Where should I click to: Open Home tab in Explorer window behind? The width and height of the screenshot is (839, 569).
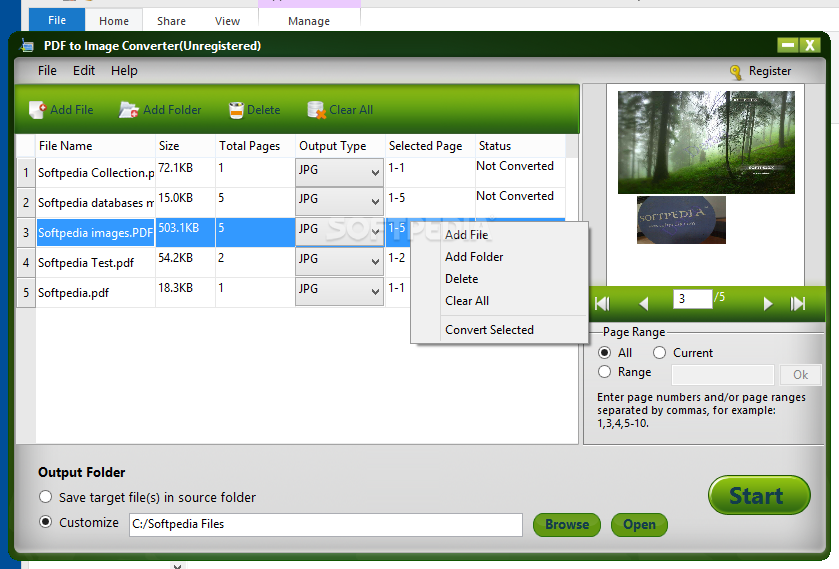[x=113, y=21]
